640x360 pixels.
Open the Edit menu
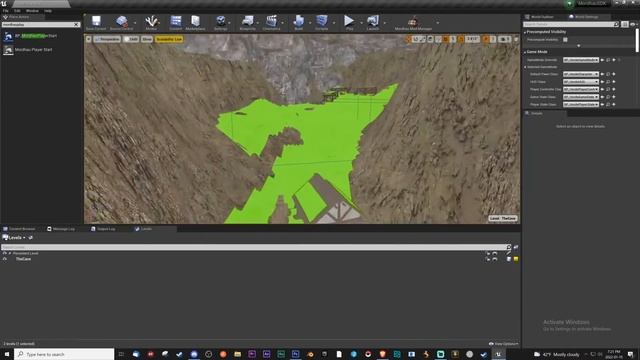[x=17, y=11]
